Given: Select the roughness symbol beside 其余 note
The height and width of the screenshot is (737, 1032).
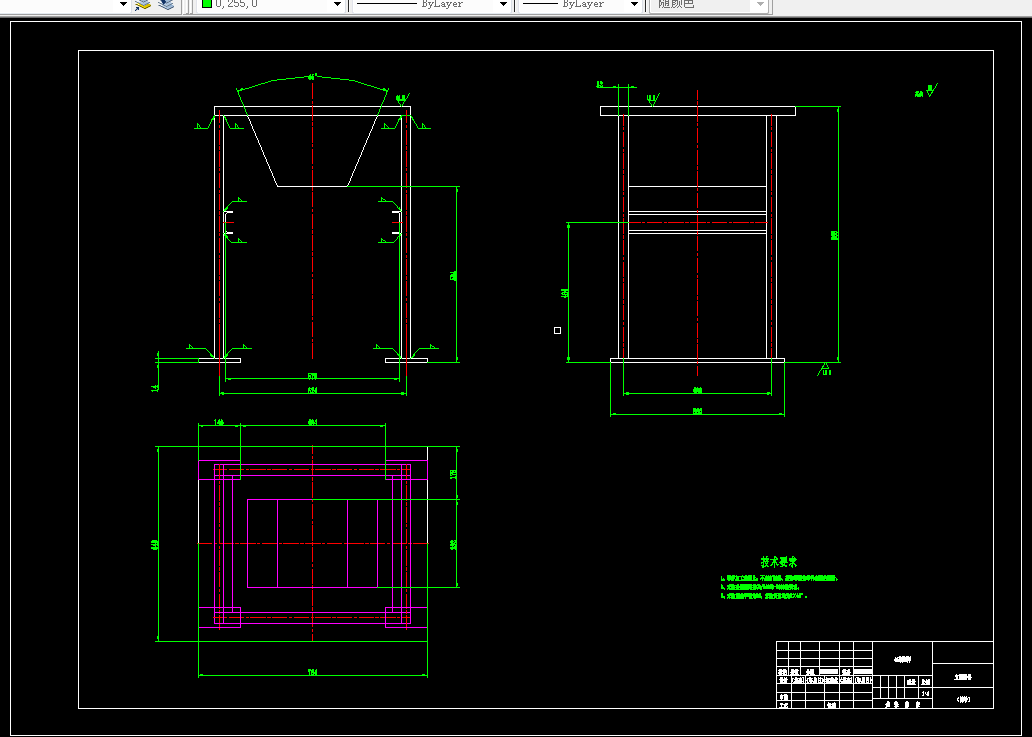Looking at the screenshot, I should coord(931,90).
